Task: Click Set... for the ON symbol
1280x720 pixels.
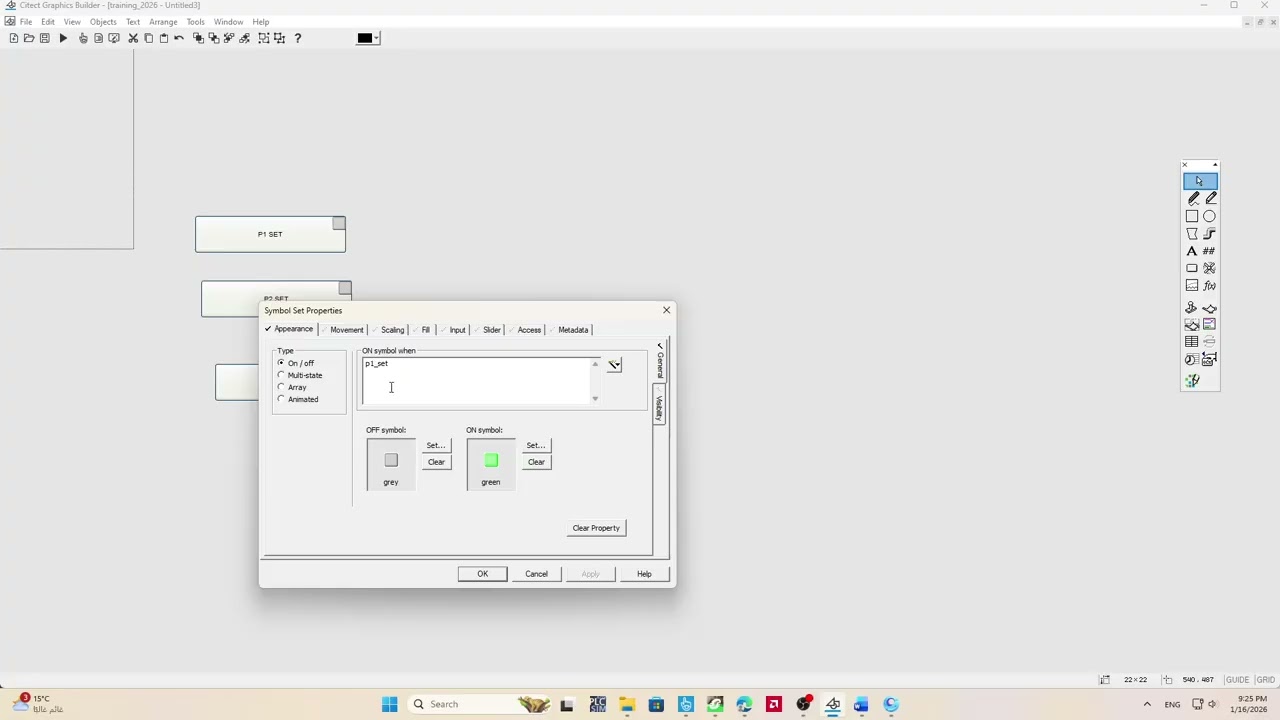Action: click(x=536, y=445)
